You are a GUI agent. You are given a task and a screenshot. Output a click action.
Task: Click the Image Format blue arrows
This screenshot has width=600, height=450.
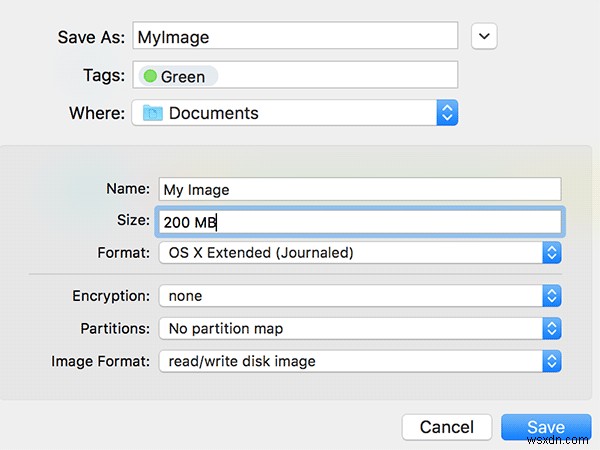pos(552,361)
